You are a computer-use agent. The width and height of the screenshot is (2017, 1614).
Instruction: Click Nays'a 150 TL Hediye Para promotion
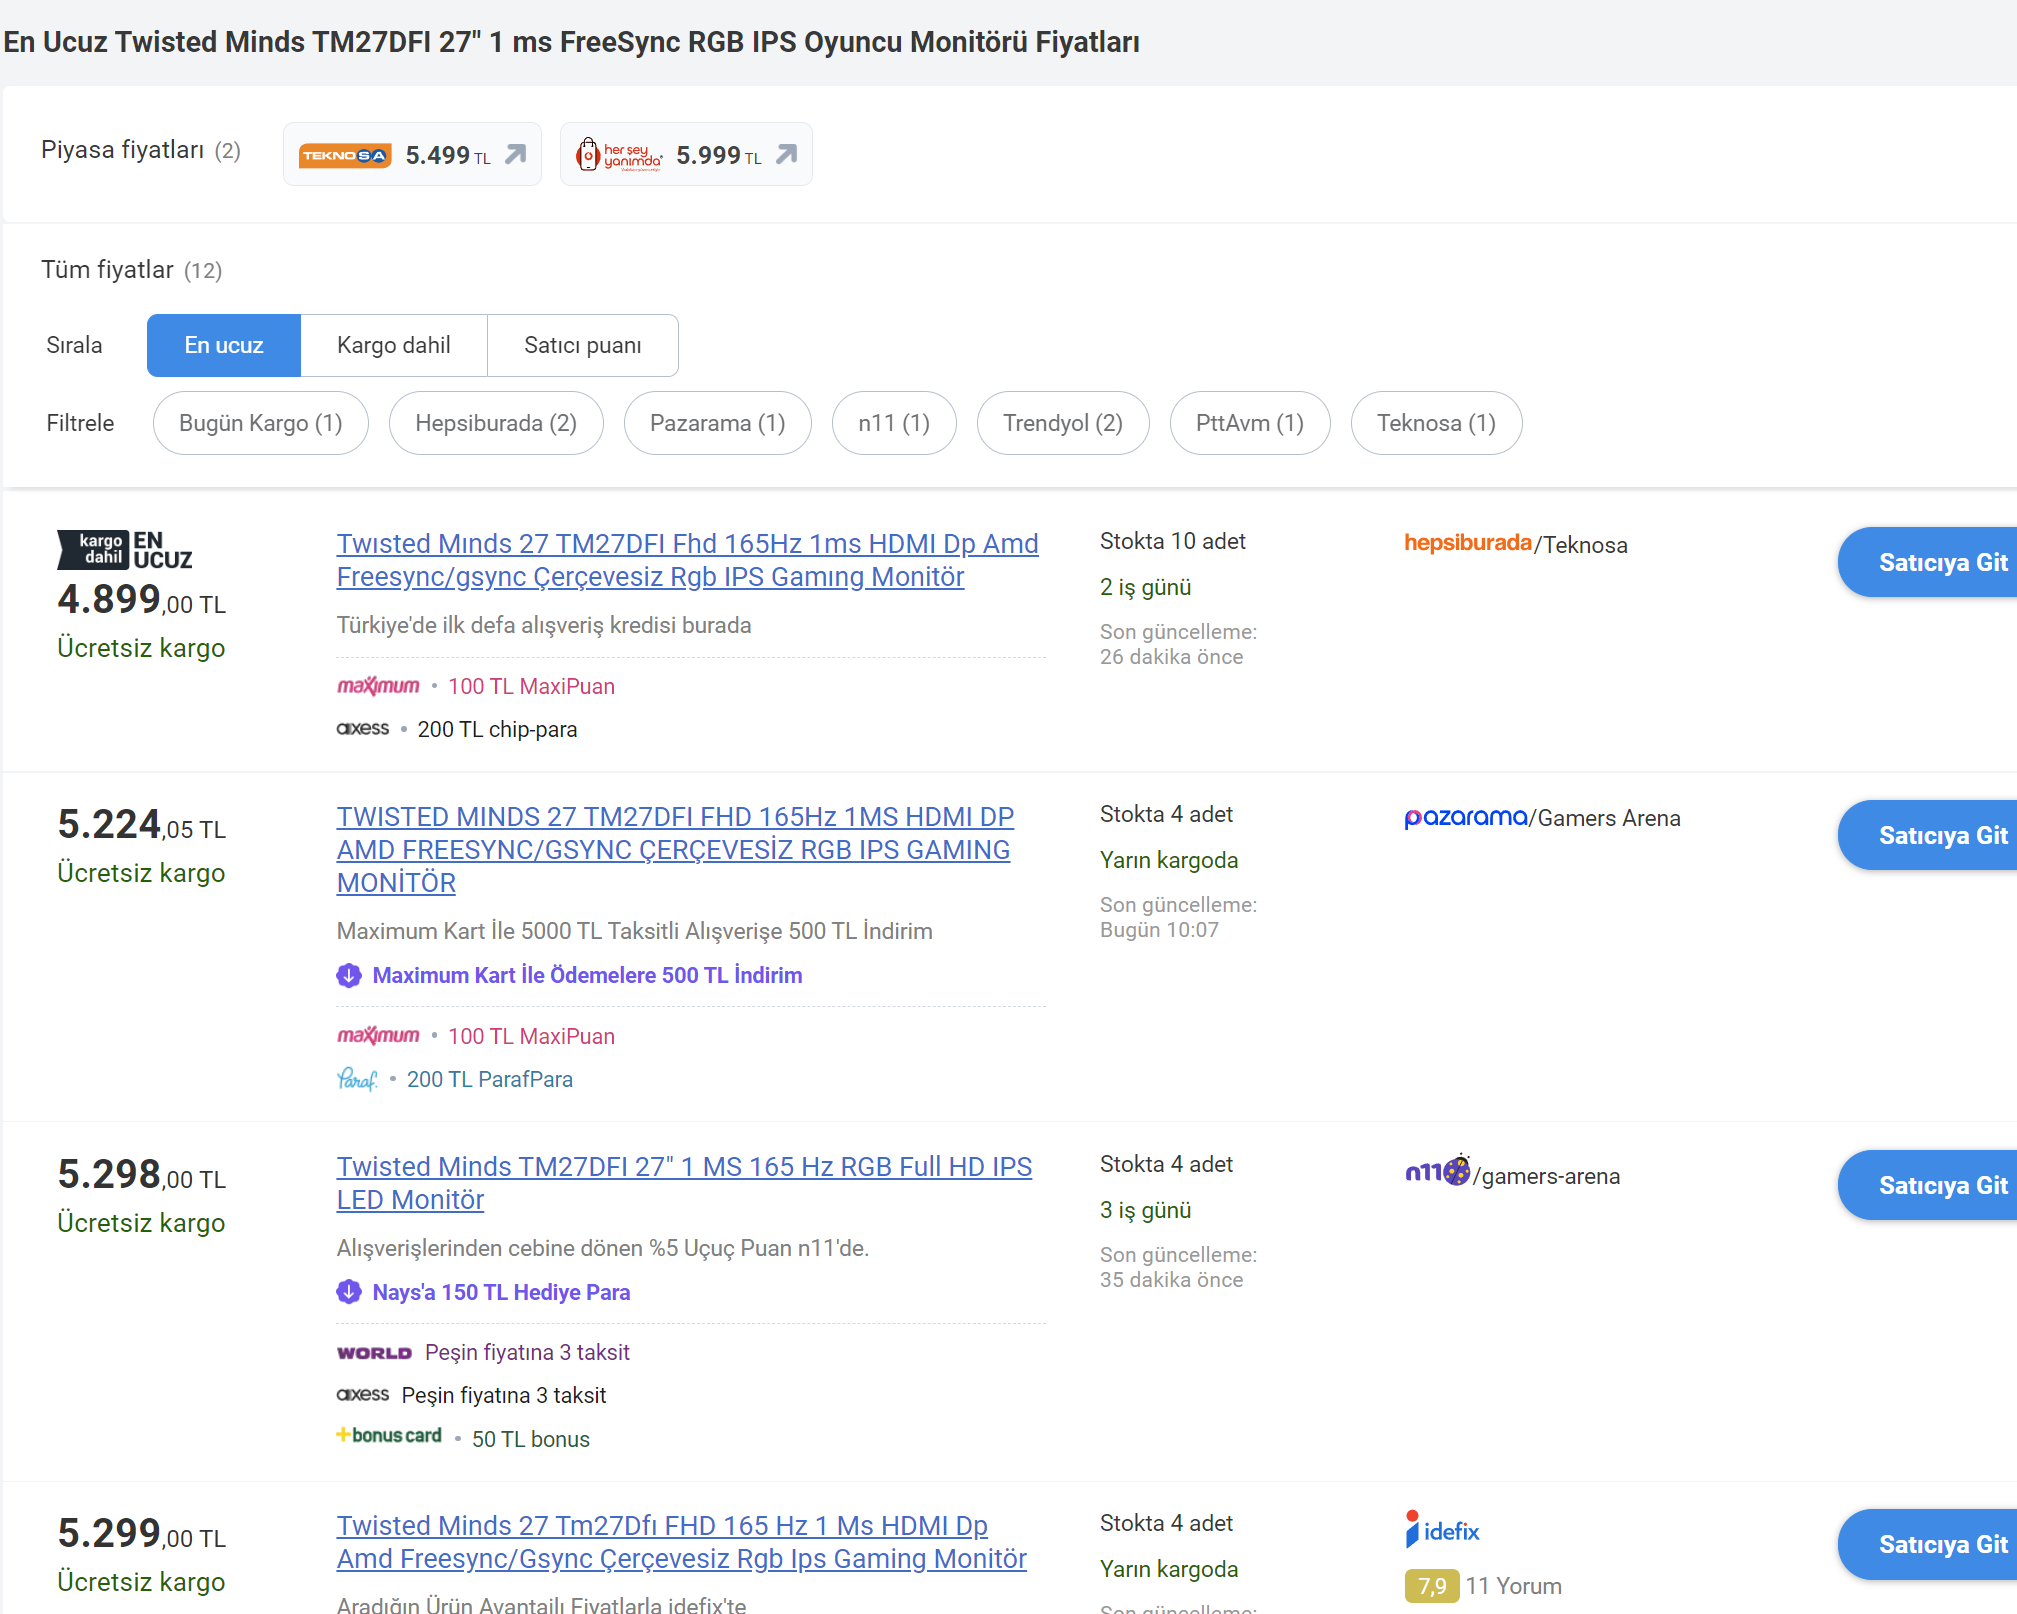pyautogui.click(x=500, y=1292)
